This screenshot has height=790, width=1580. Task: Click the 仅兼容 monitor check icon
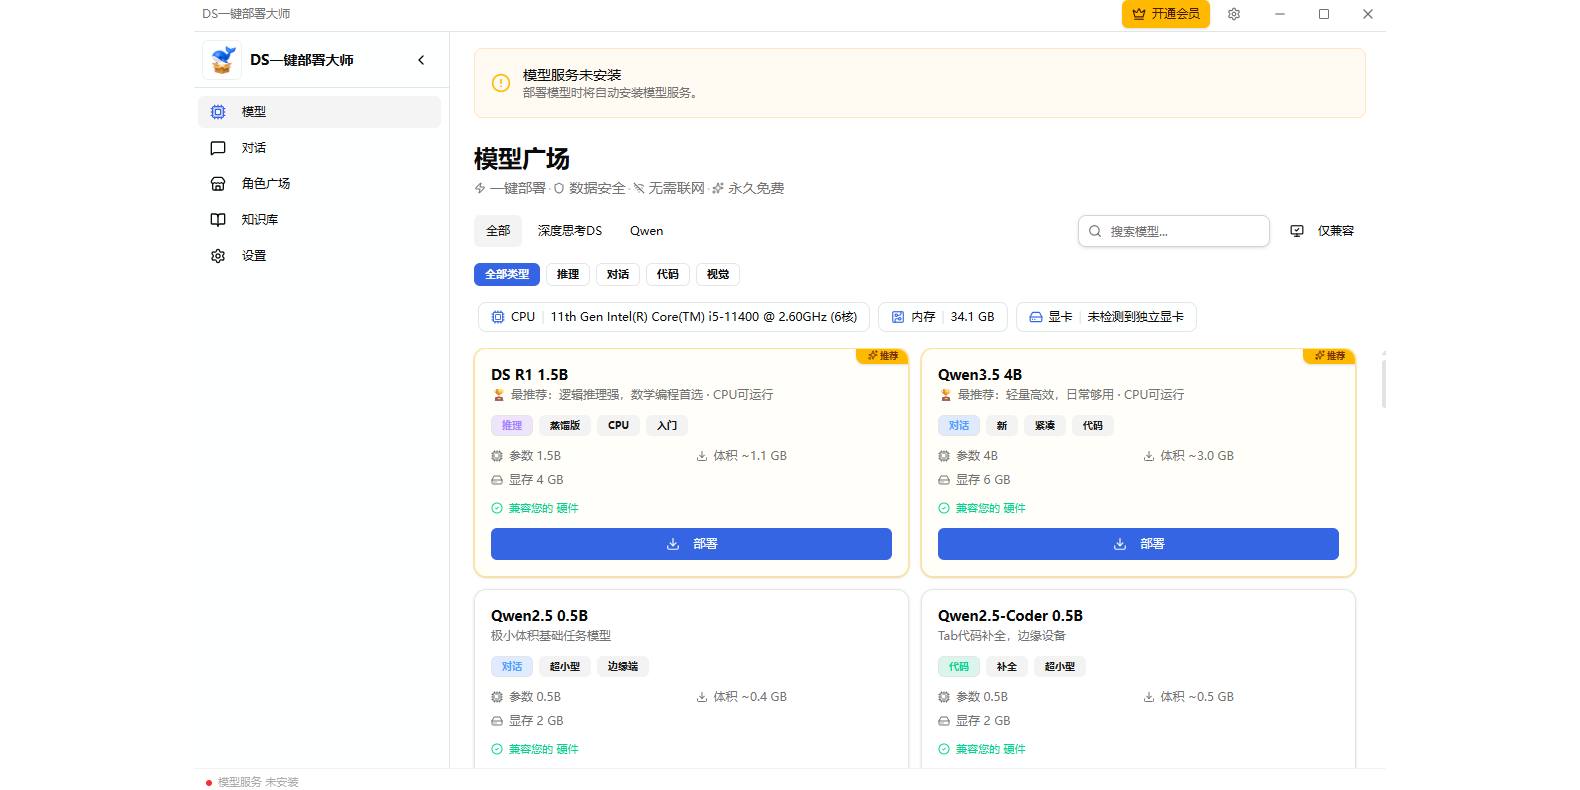[x=1297, y=231]
